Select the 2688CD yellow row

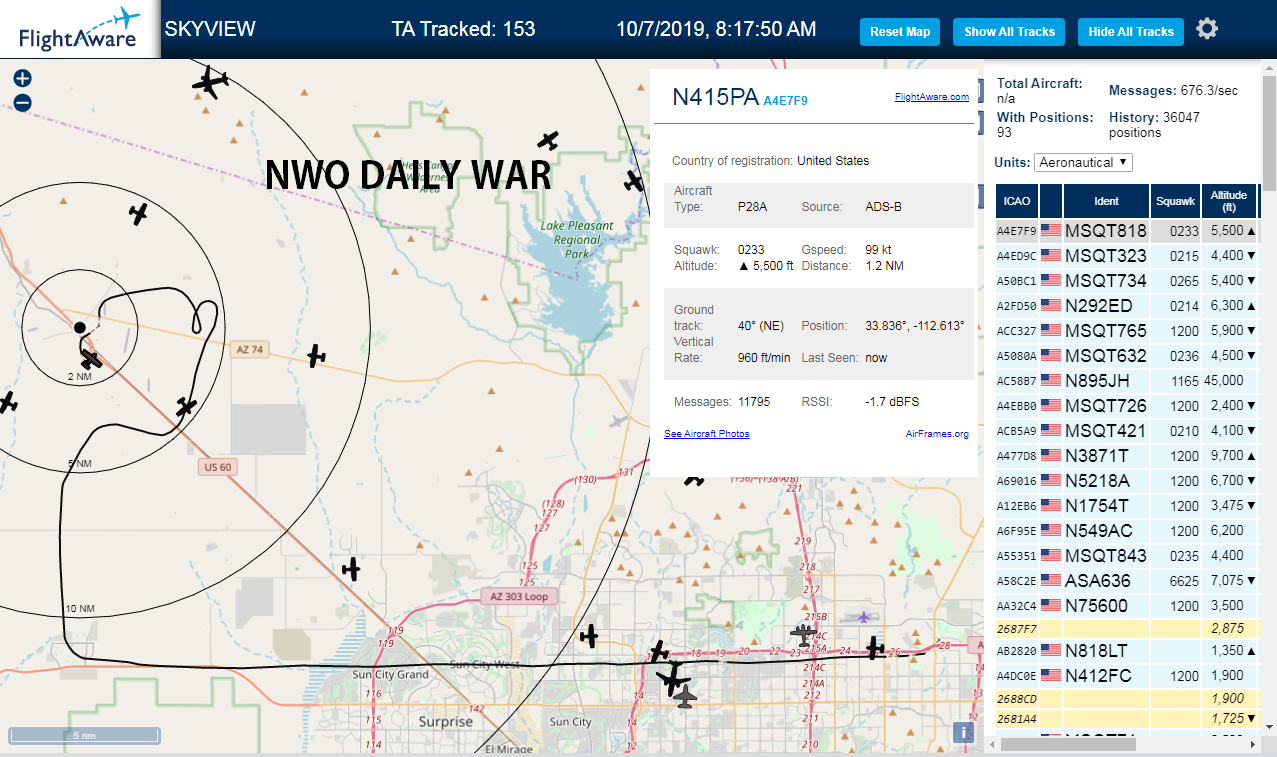[x=1127, y=698]
